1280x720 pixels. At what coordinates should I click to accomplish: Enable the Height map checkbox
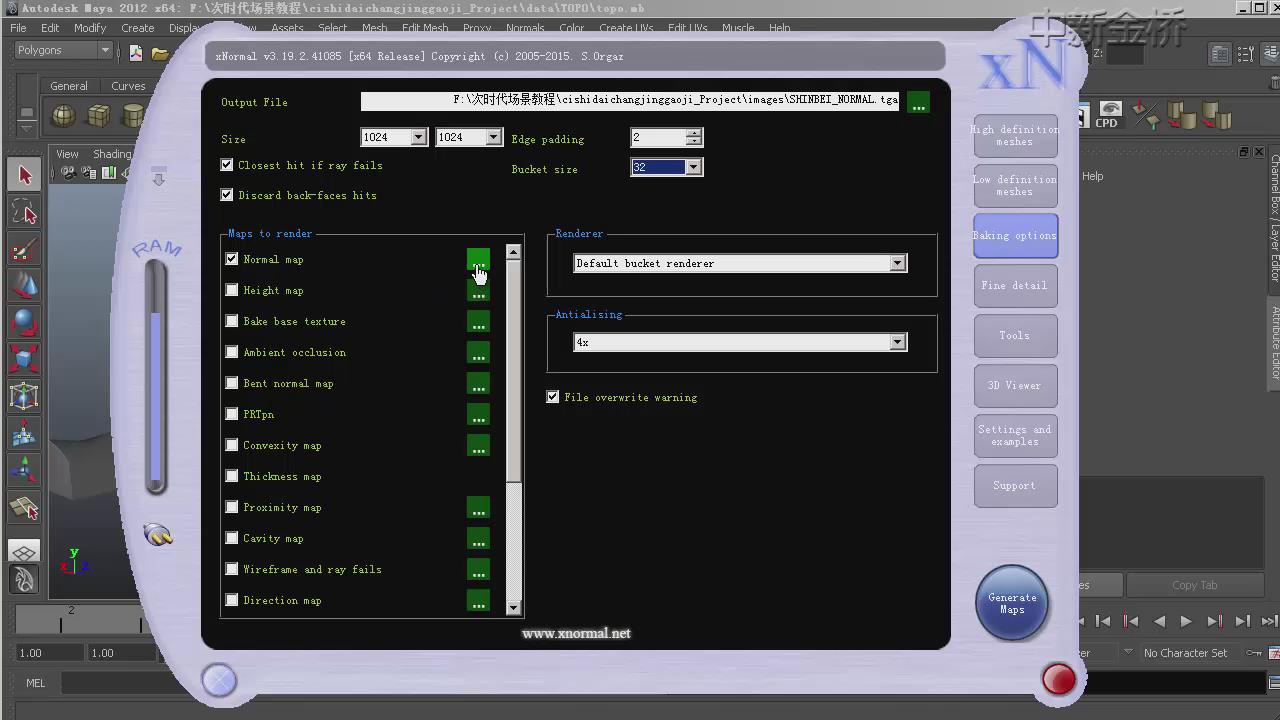tap(232, 290)
